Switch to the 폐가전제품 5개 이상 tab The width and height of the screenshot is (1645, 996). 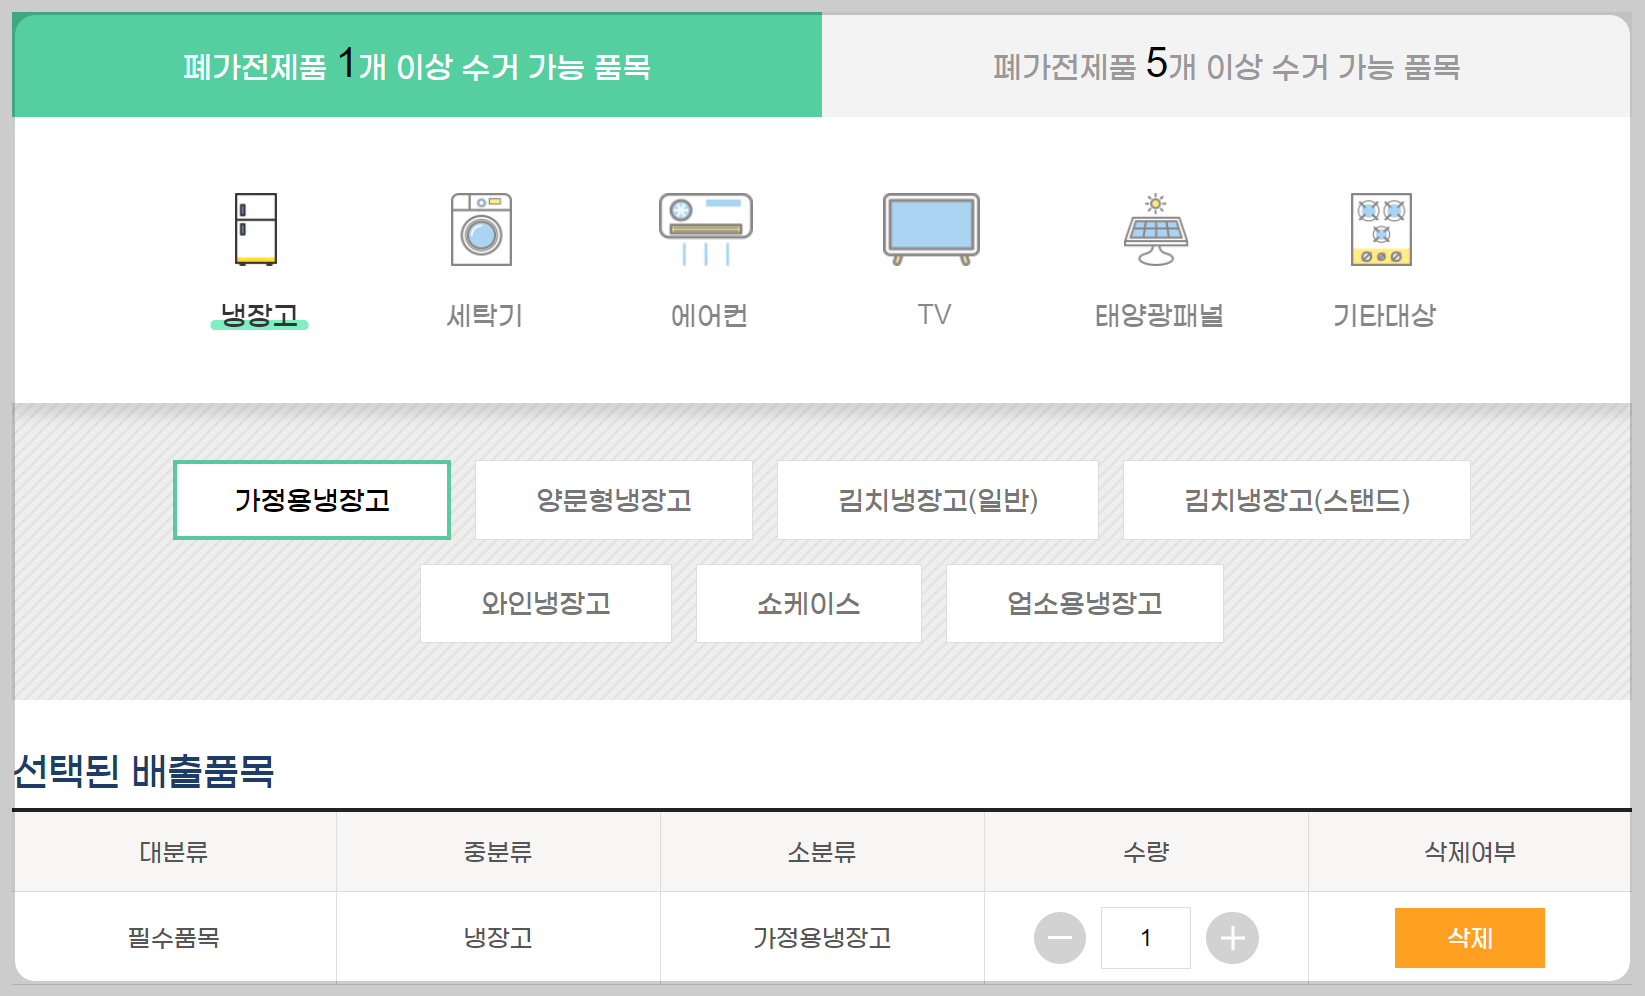1226,63
